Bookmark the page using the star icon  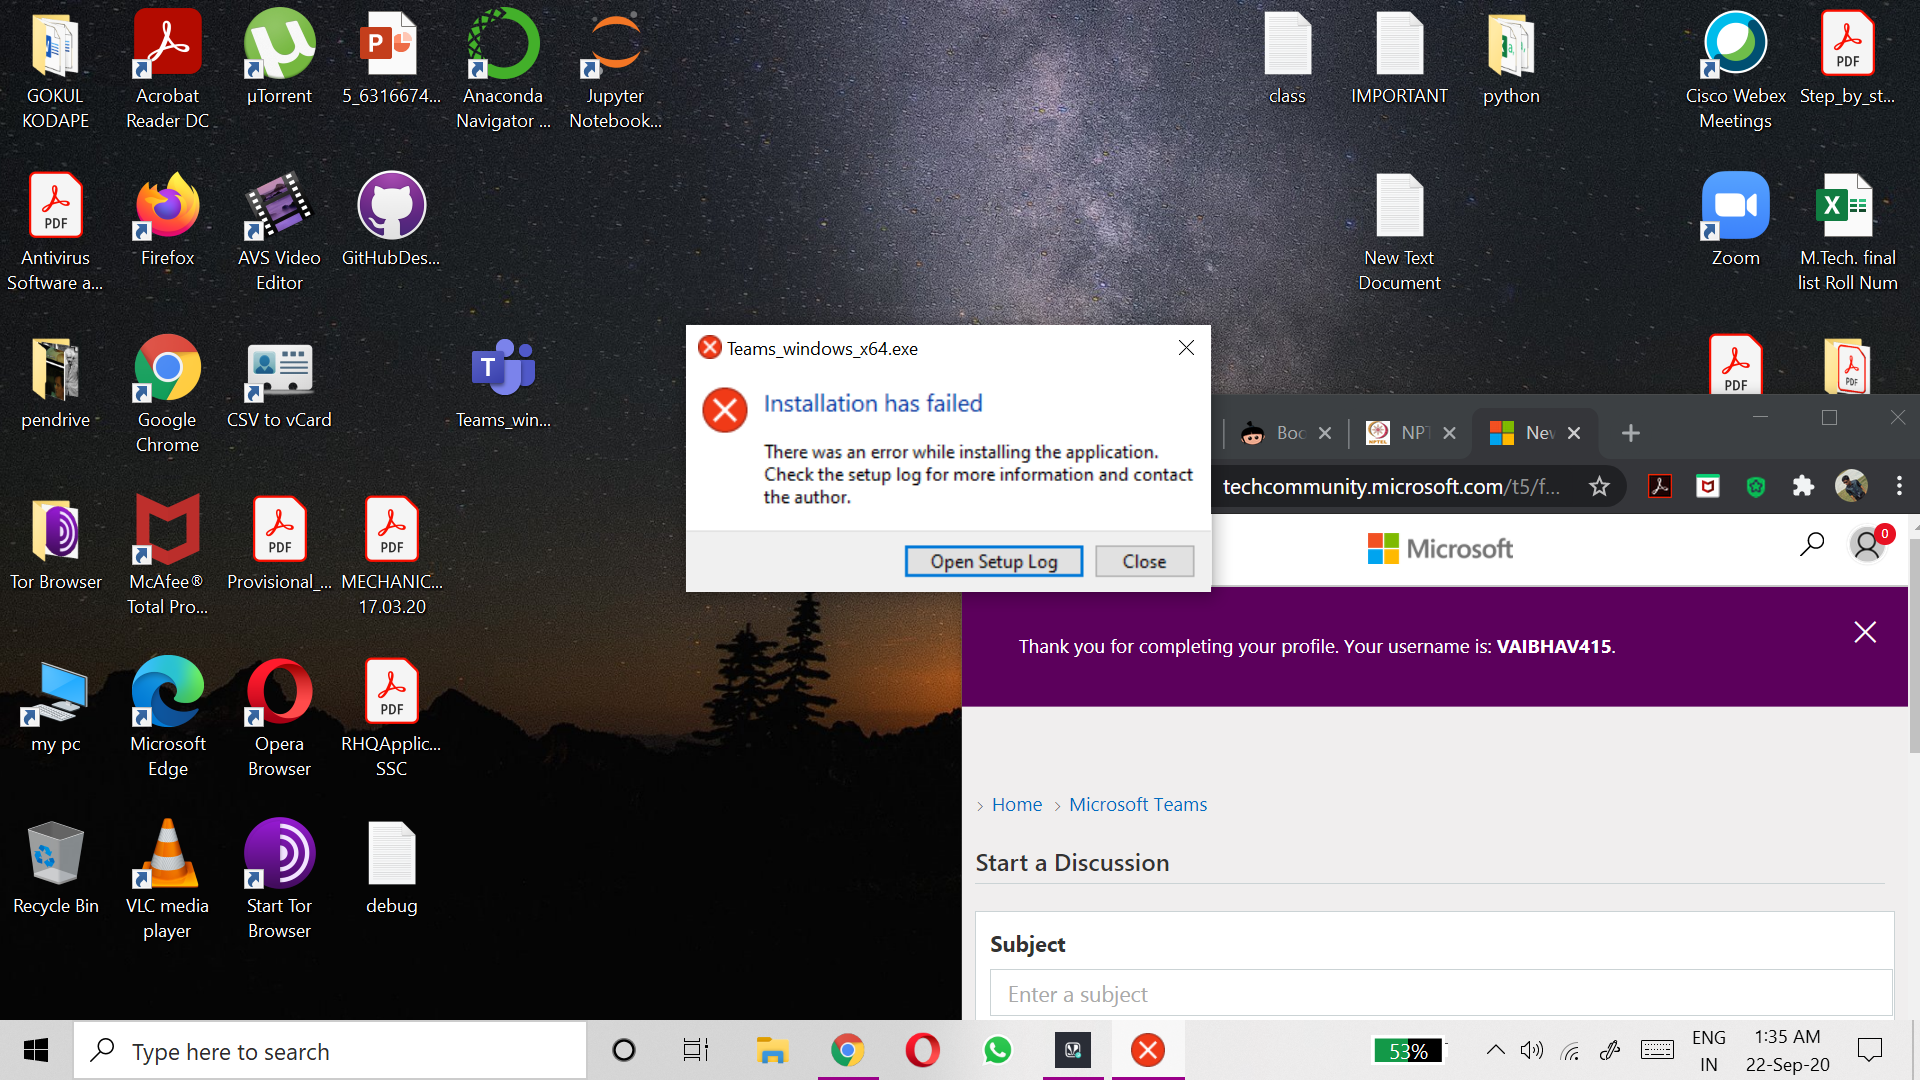[x=1599, y=487]
